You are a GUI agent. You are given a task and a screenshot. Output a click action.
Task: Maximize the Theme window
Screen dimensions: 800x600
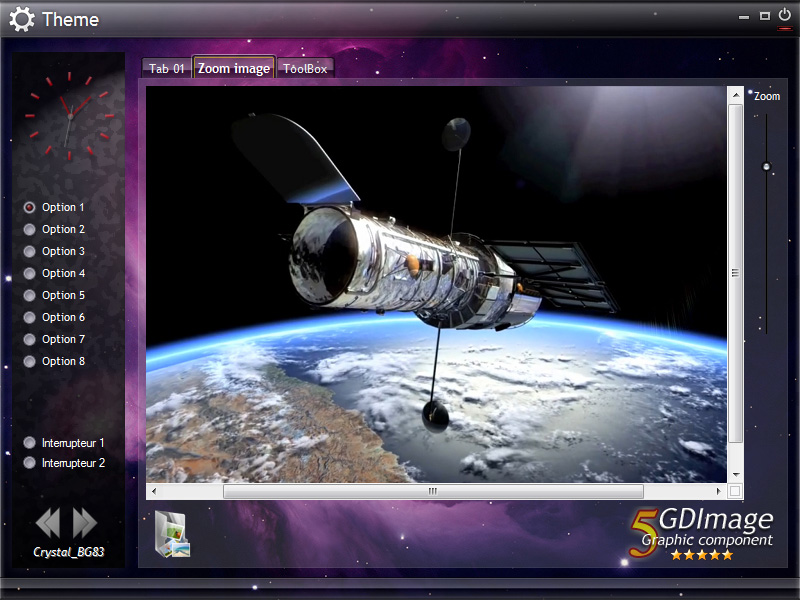click(x=764, y=16)
